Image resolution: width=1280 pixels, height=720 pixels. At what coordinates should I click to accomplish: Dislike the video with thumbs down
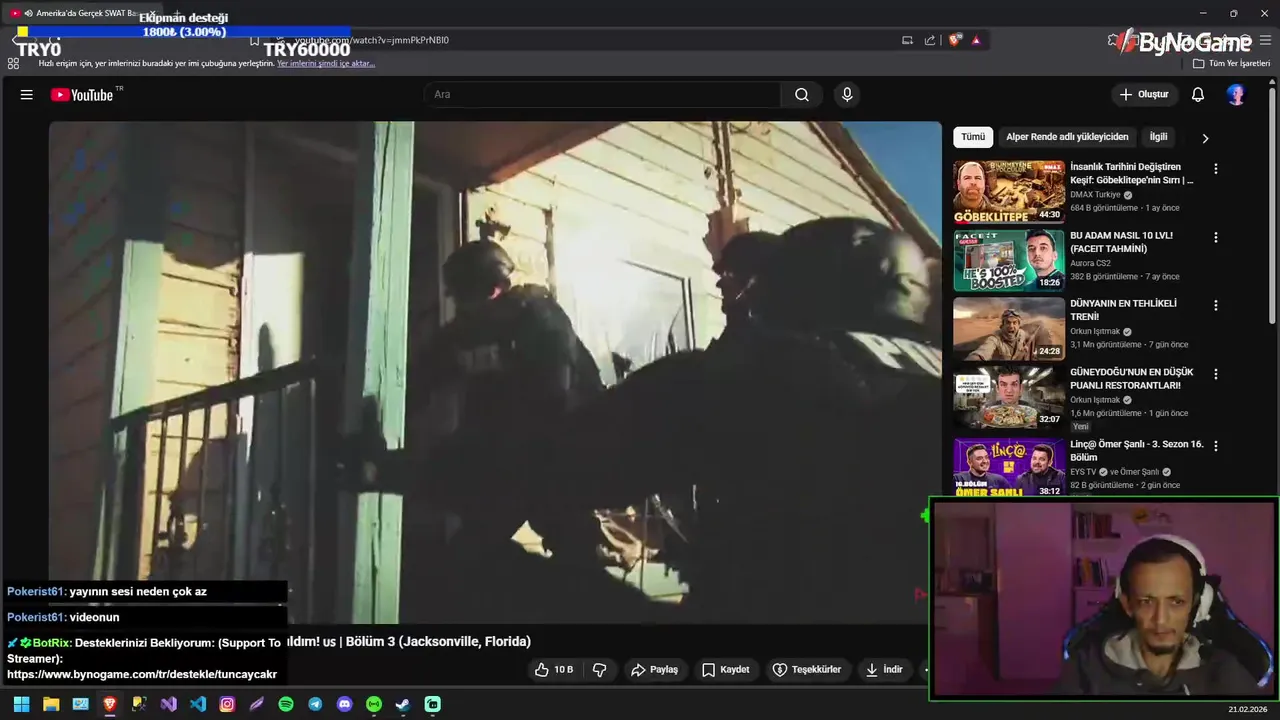point(600,670)
